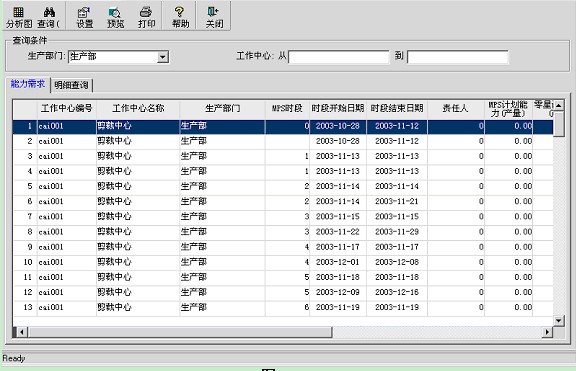
Task: Click start date 2003-11-17 in row 9
Action: (338, 247)
